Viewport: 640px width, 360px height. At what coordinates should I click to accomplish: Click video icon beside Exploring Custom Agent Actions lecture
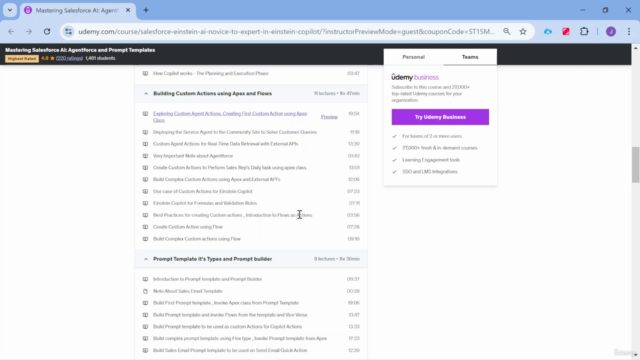[x=145, y=114]
